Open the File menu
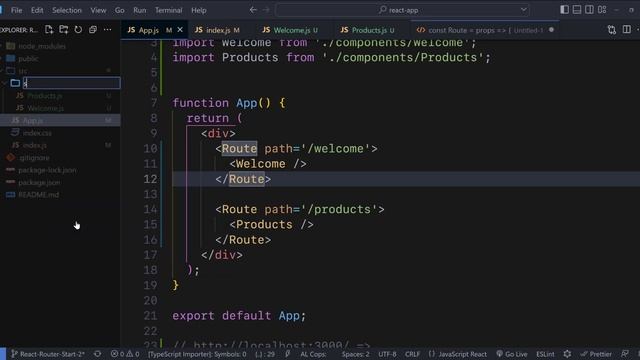This screenshot has width=640, height=360. (x=17, y=10)
